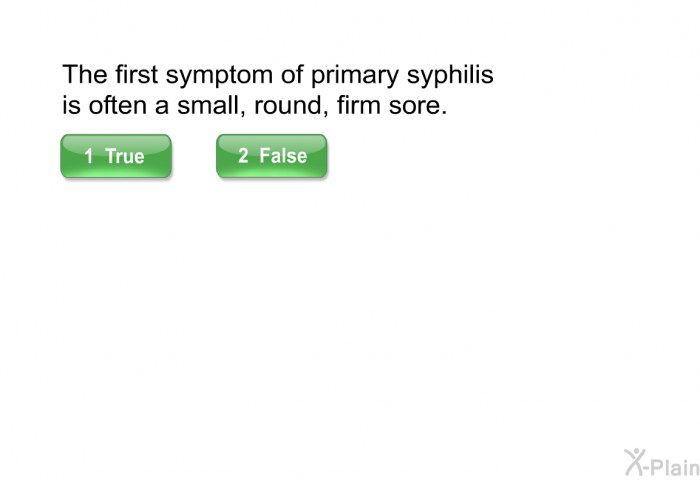The height and width of the screenshot is (480, 700).
Task: Choose the False answer button
Action: [x=271, y=156]
